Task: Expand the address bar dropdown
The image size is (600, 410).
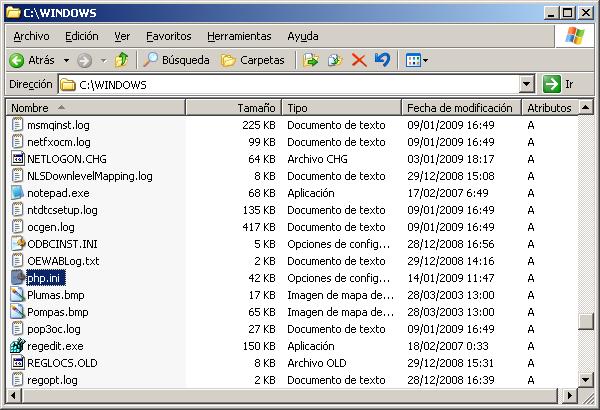Action: coord(527,85)
